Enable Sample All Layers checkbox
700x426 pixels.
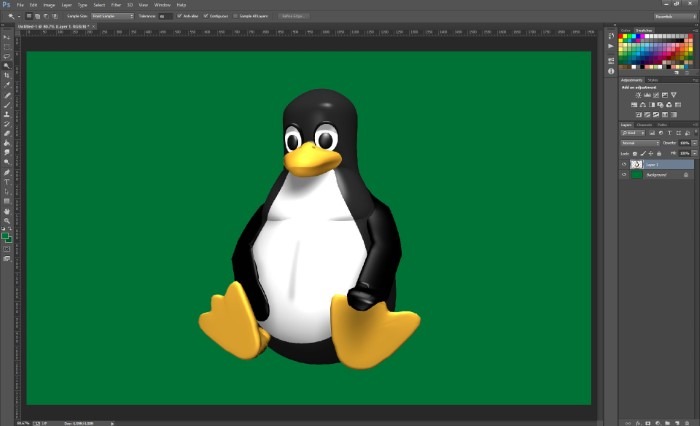point(236,16)
